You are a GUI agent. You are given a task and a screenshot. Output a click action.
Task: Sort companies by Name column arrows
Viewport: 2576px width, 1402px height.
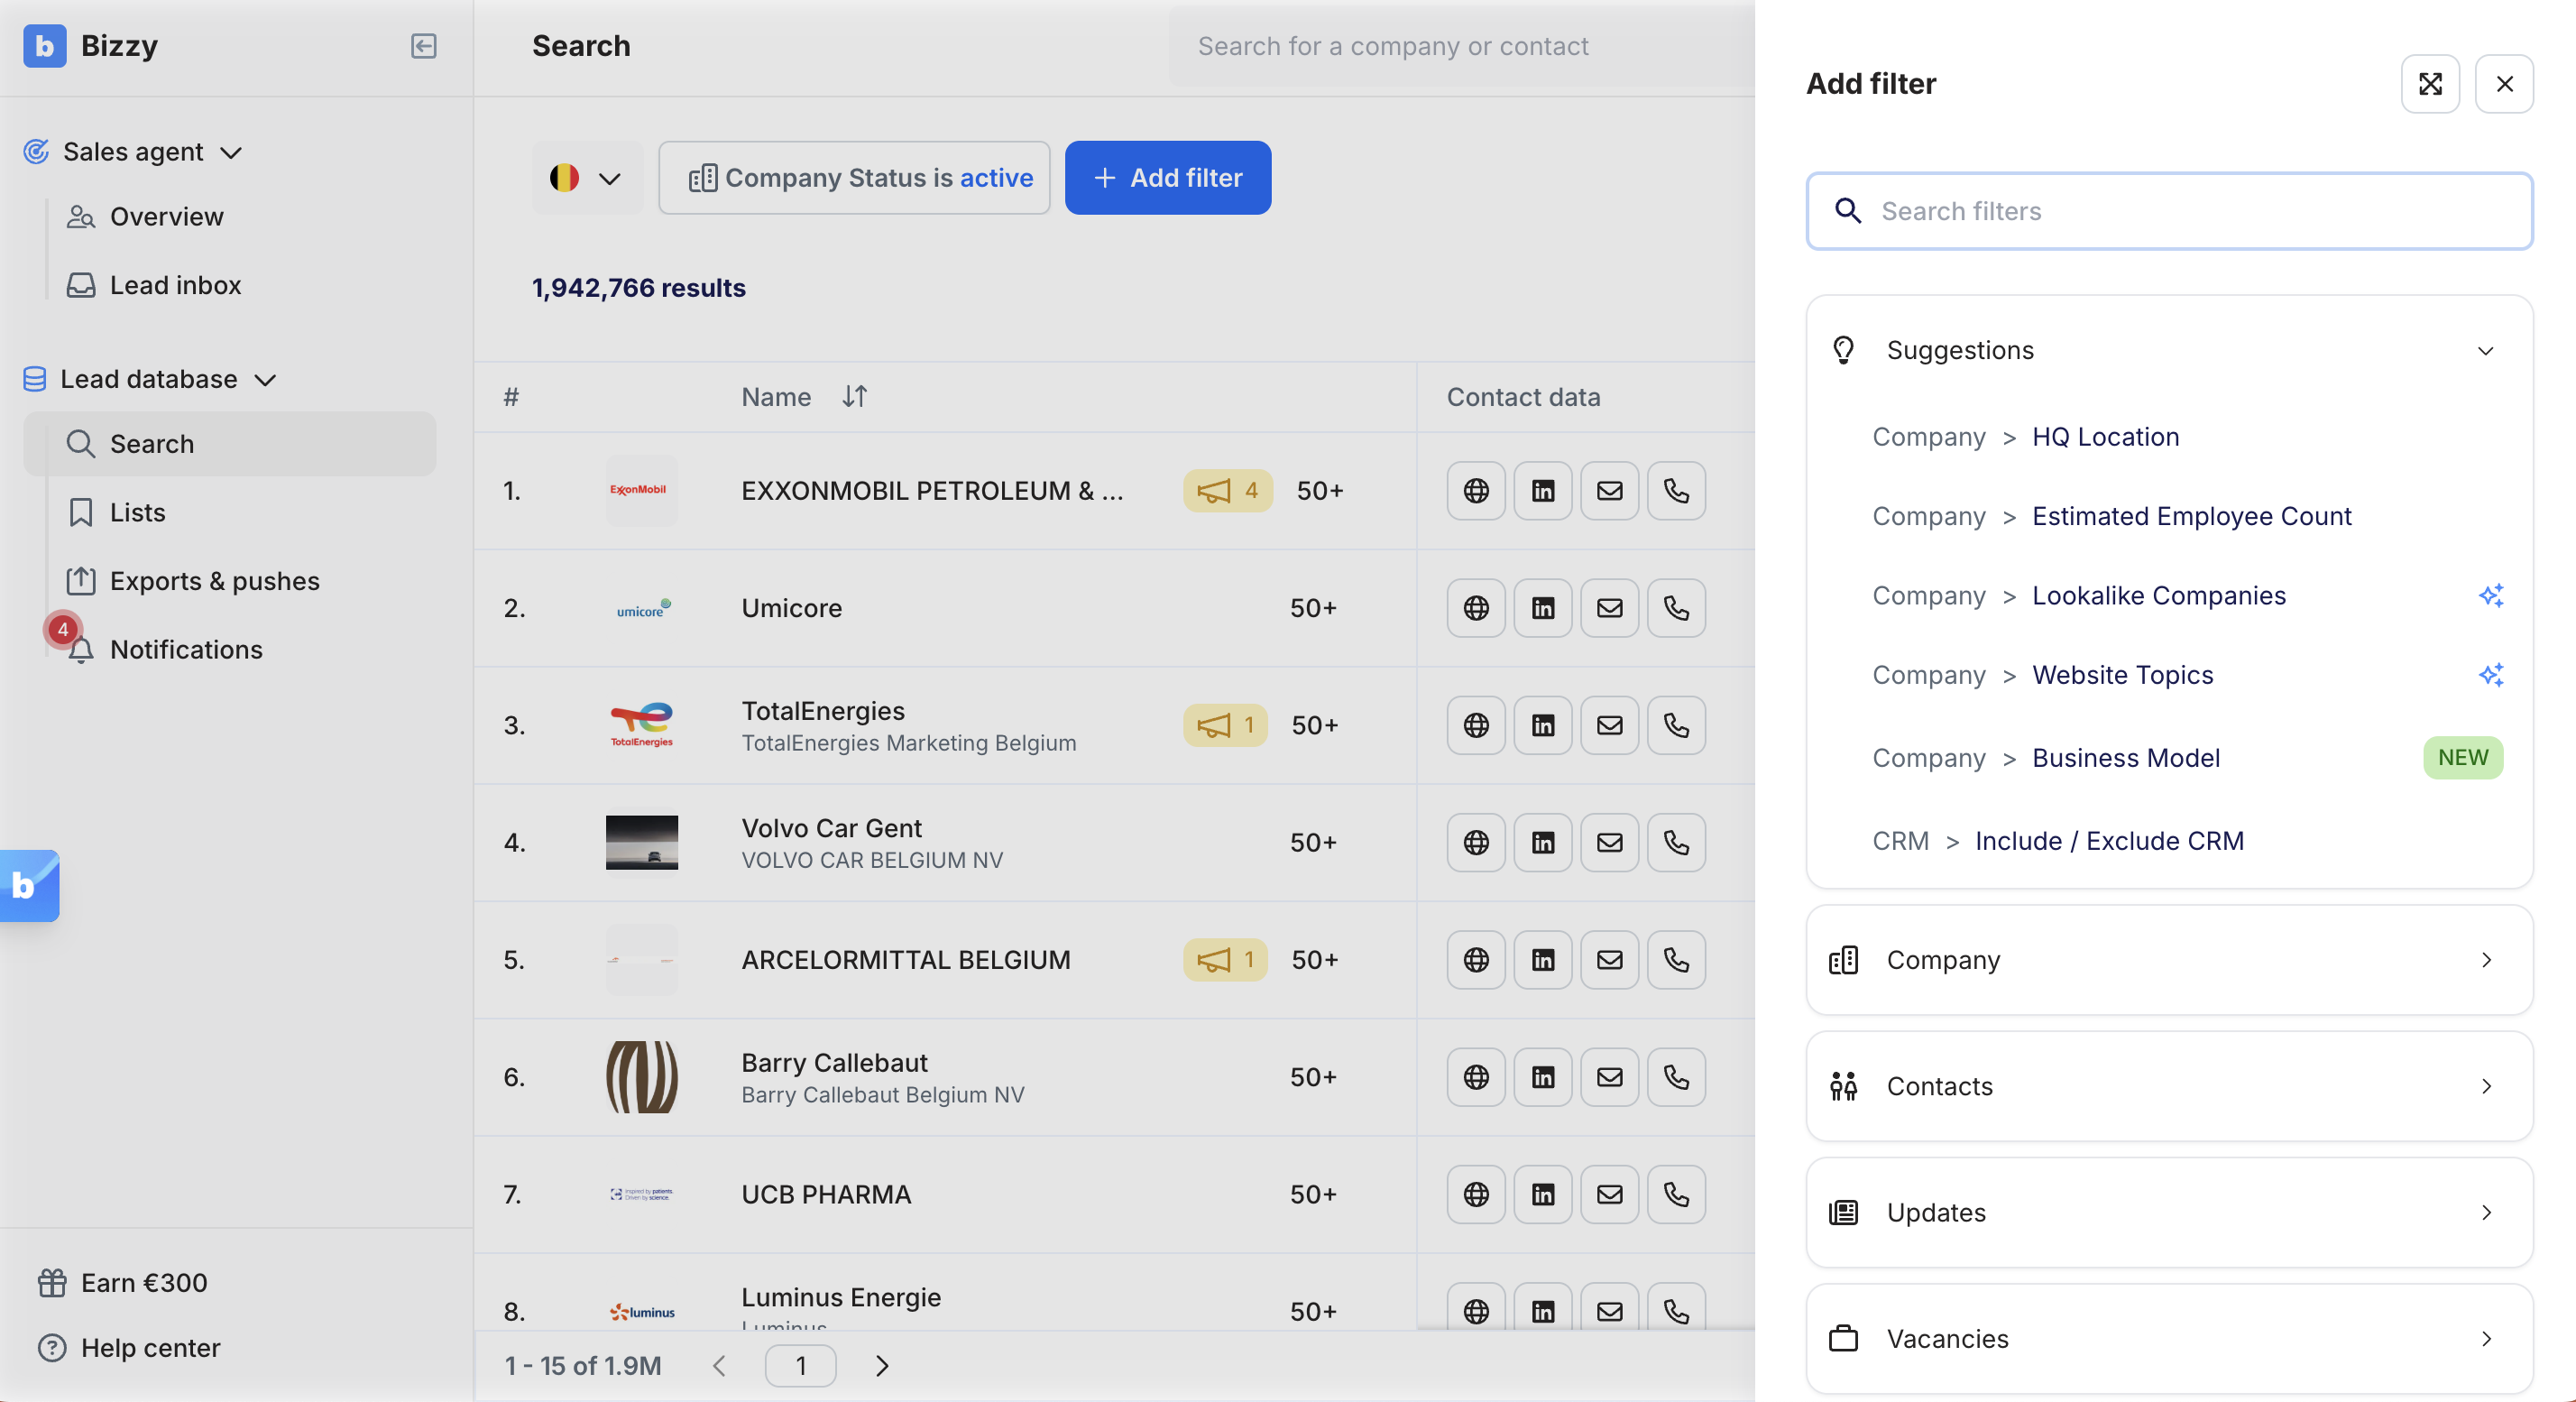(x=854, y=397)
